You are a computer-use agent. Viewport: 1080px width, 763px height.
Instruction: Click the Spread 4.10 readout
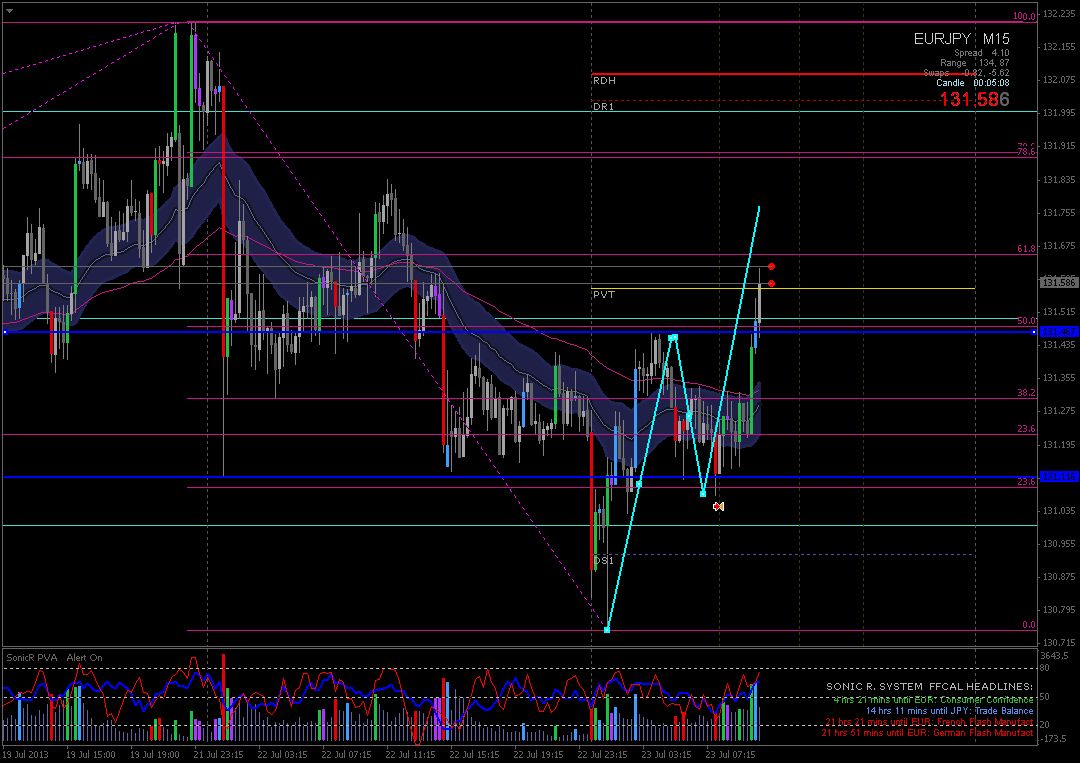[982, 53]
